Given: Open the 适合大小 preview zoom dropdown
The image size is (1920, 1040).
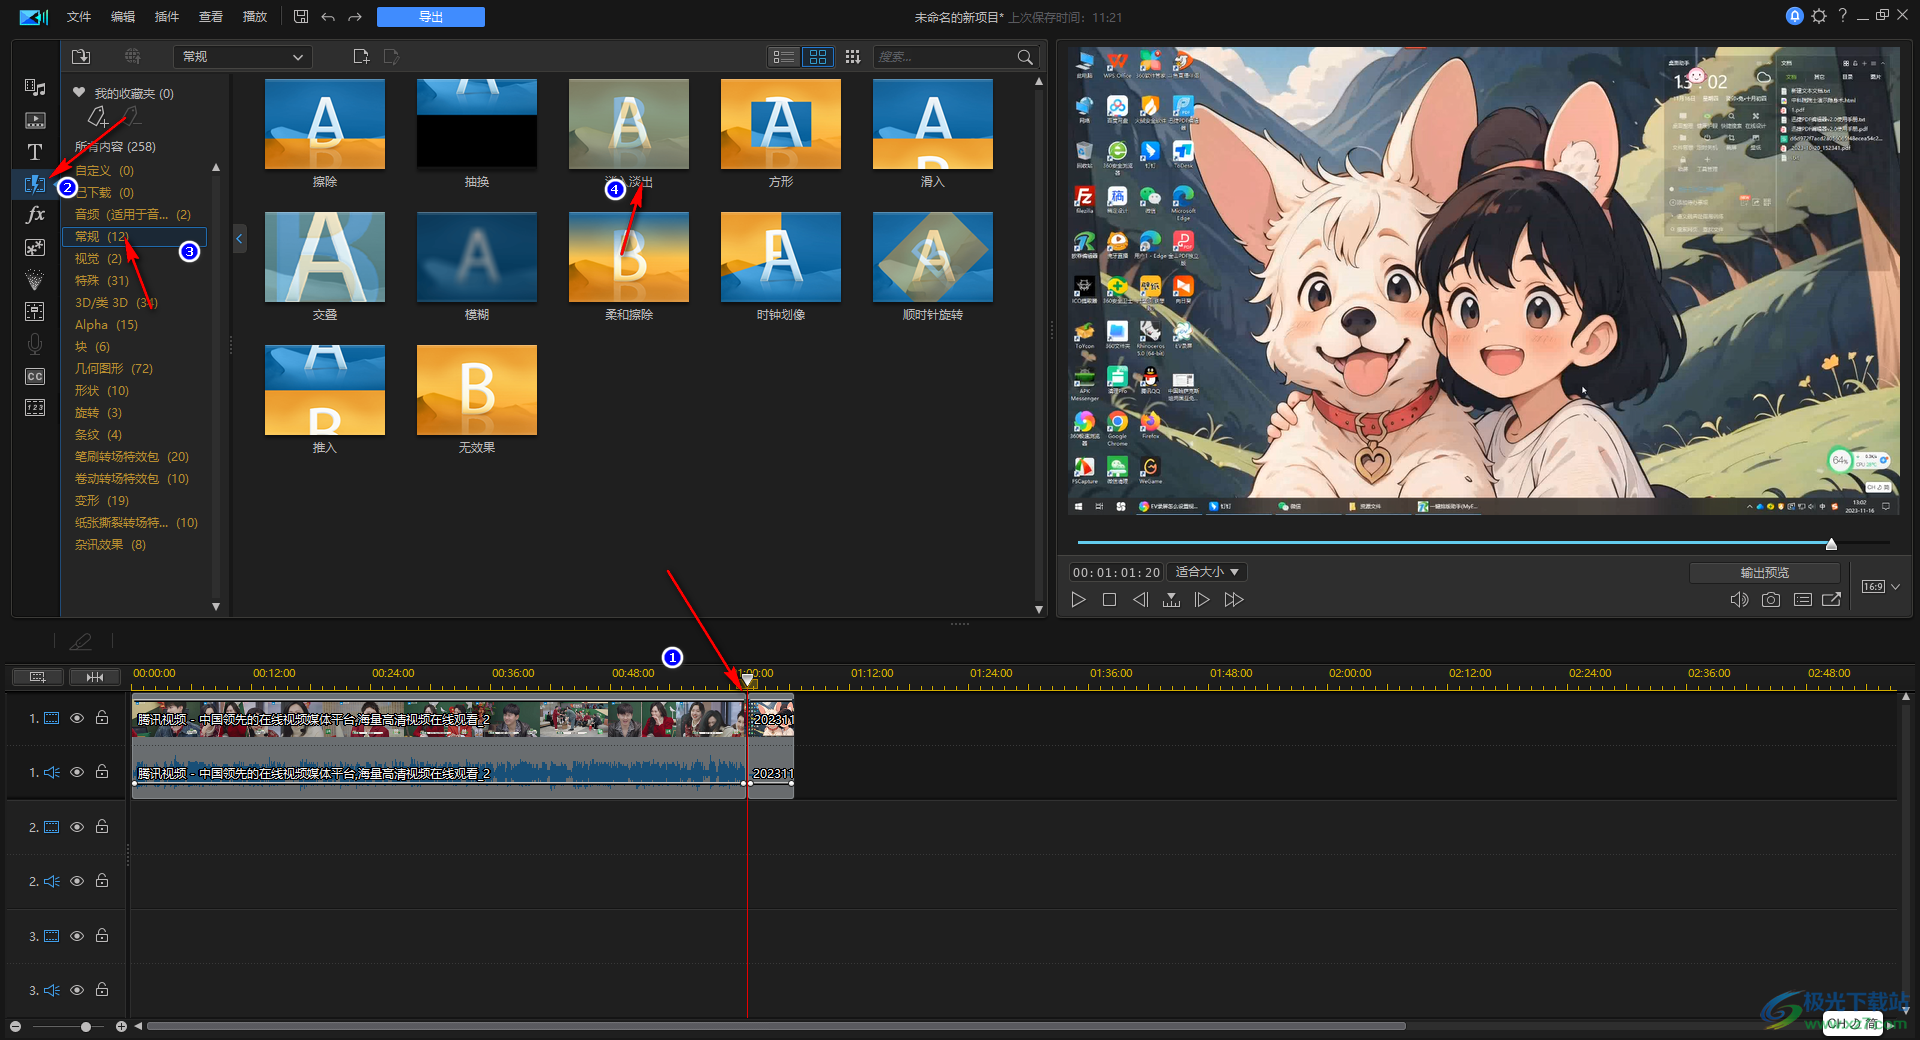Looking at the screenshot, I should point(1208,572).
